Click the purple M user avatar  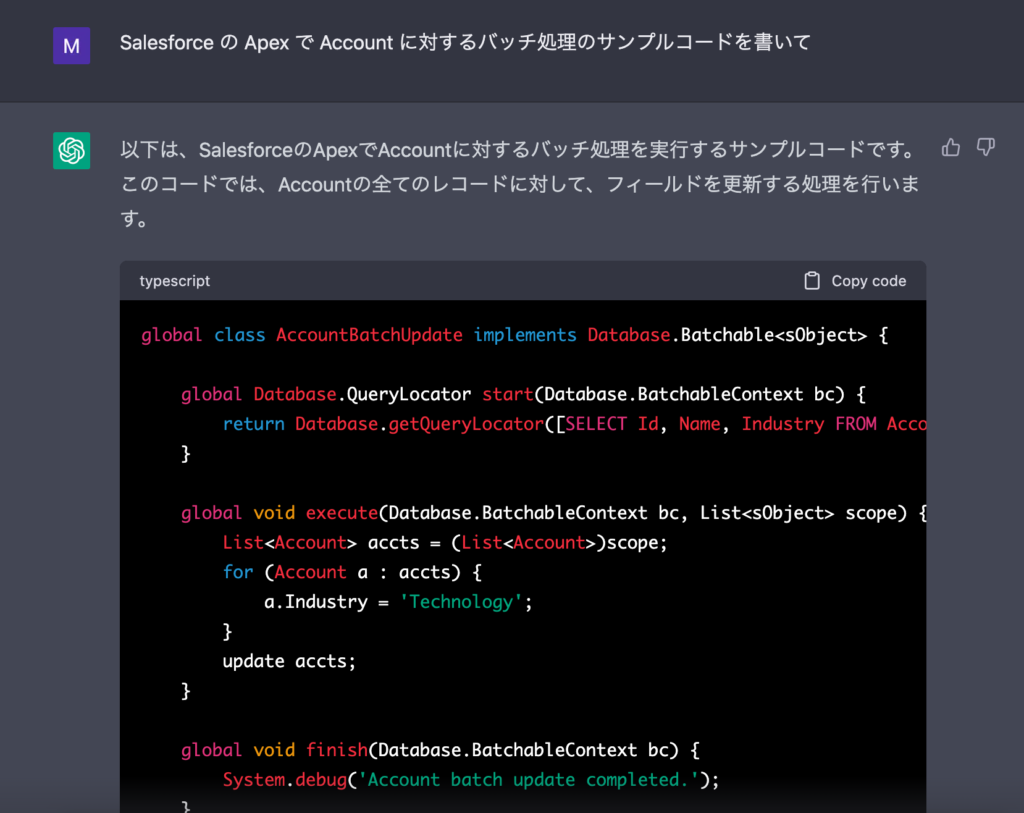71,45
